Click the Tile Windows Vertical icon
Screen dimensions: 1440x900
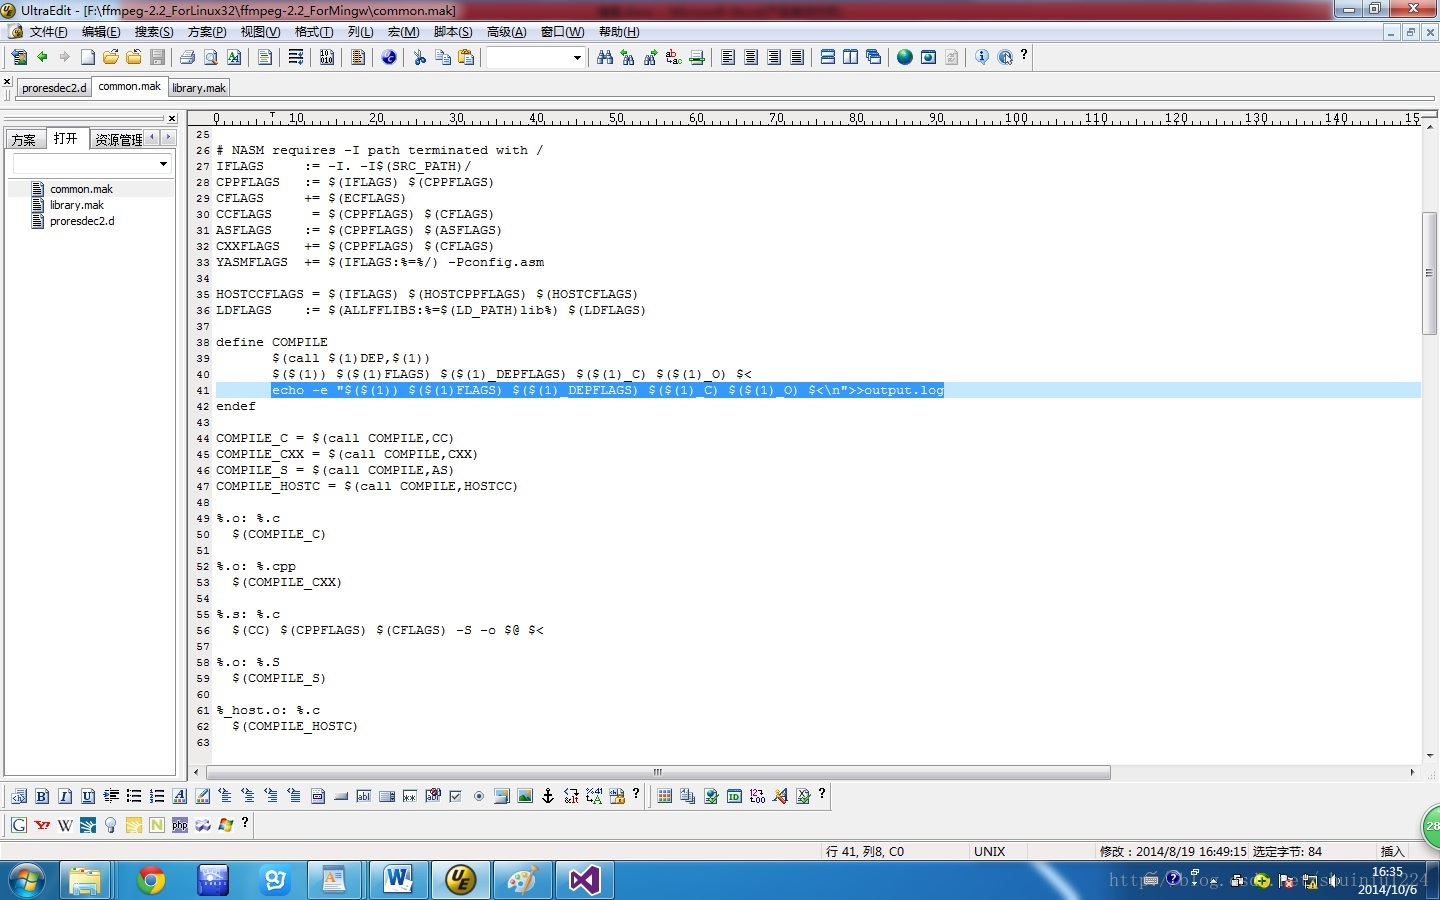point(850,57)
